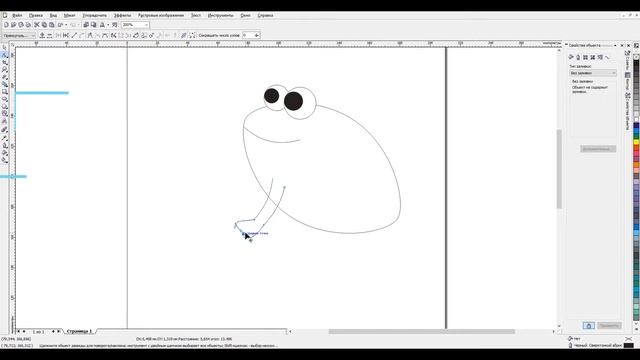Open the Без заливки fill type dropdown
This screenshot has width=640, height=360.
(x=593, y=73)
